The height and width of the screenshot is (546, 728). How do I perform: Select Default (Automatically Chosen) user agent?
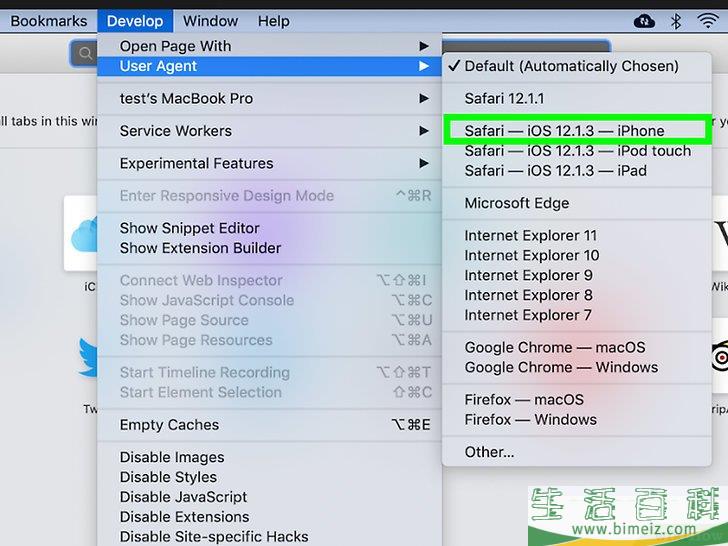pos(577,66)
